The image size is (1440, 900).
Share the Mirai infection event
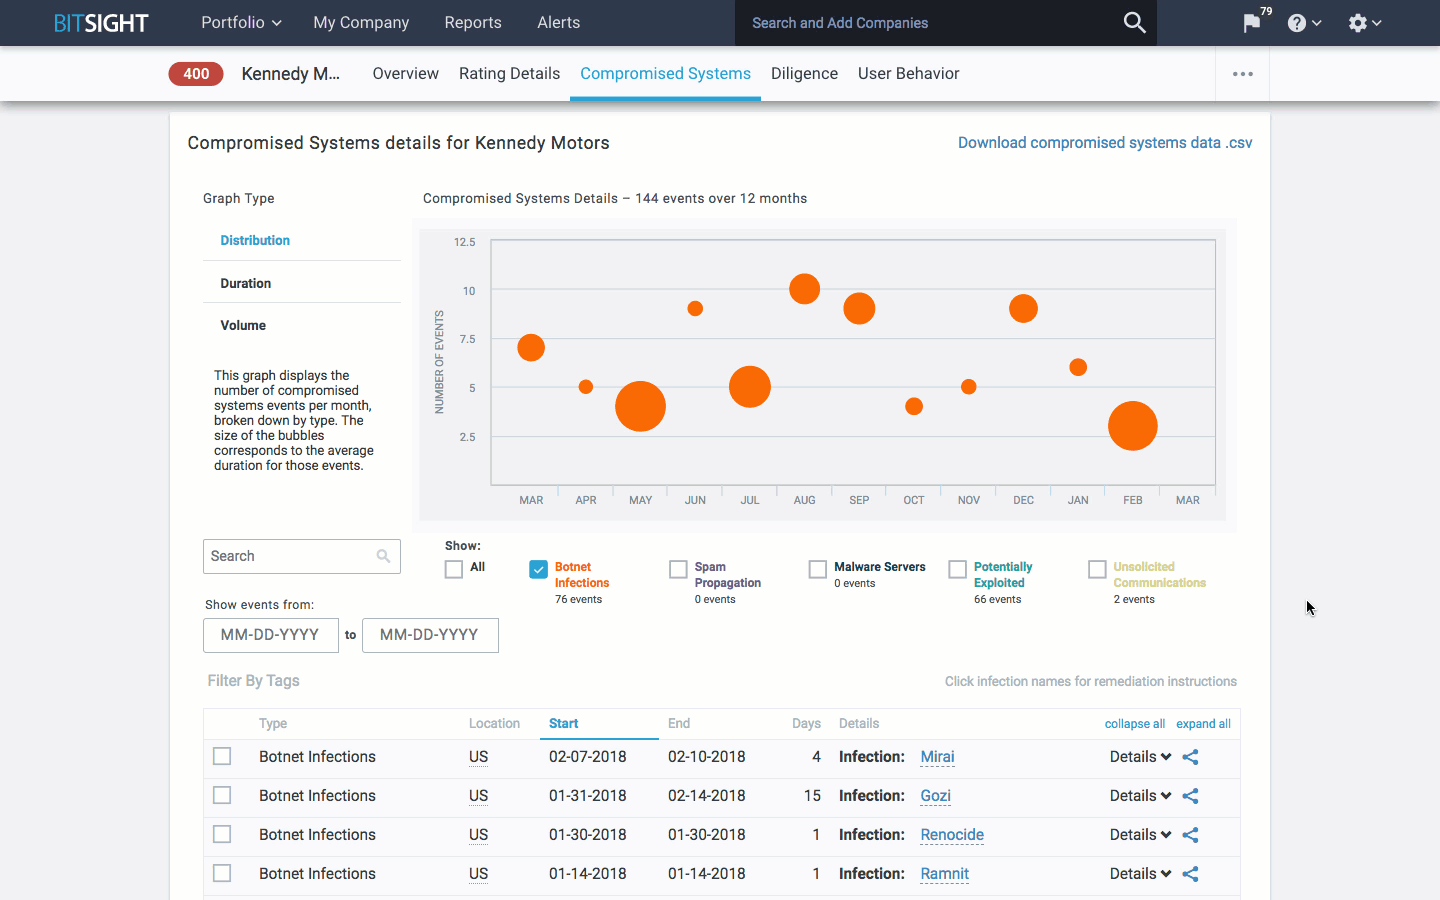pos(1190,757)
